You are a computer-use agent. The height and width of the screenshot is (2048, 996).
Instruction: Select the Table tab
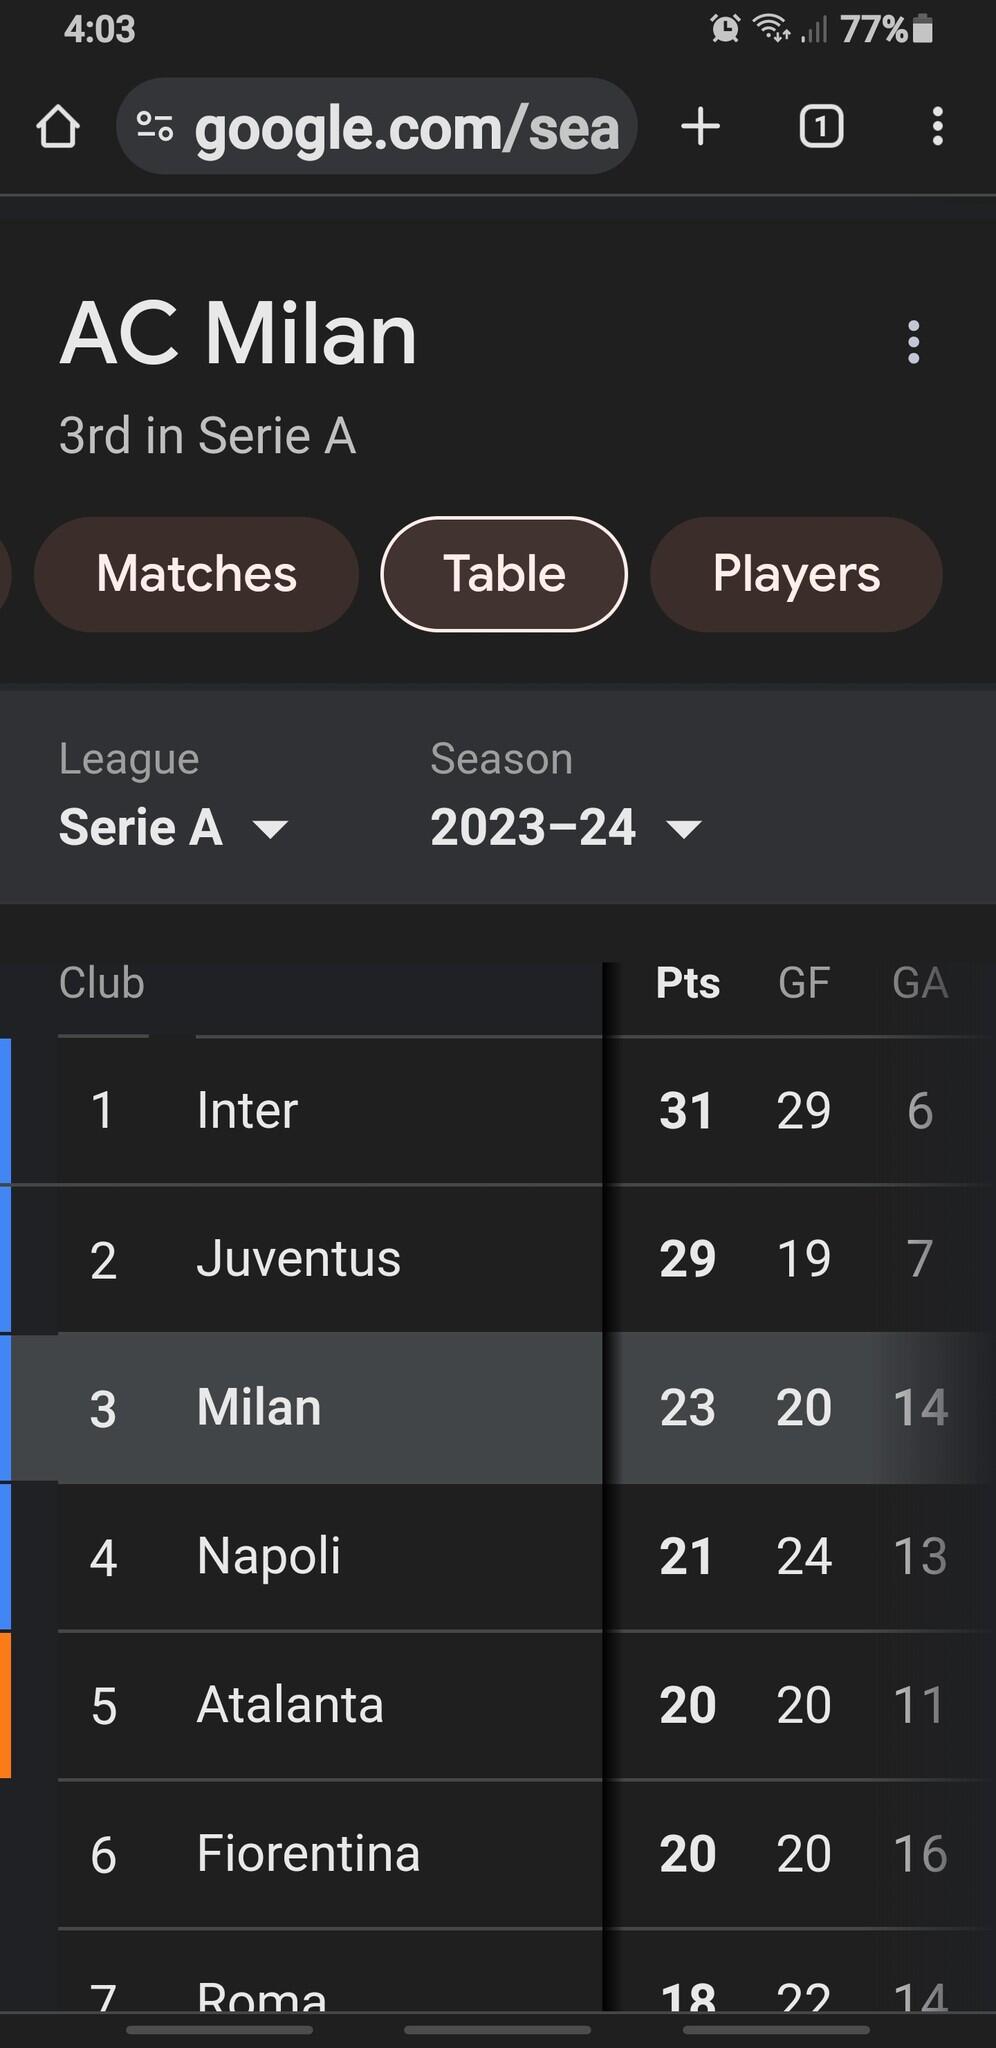coord(504,574)
